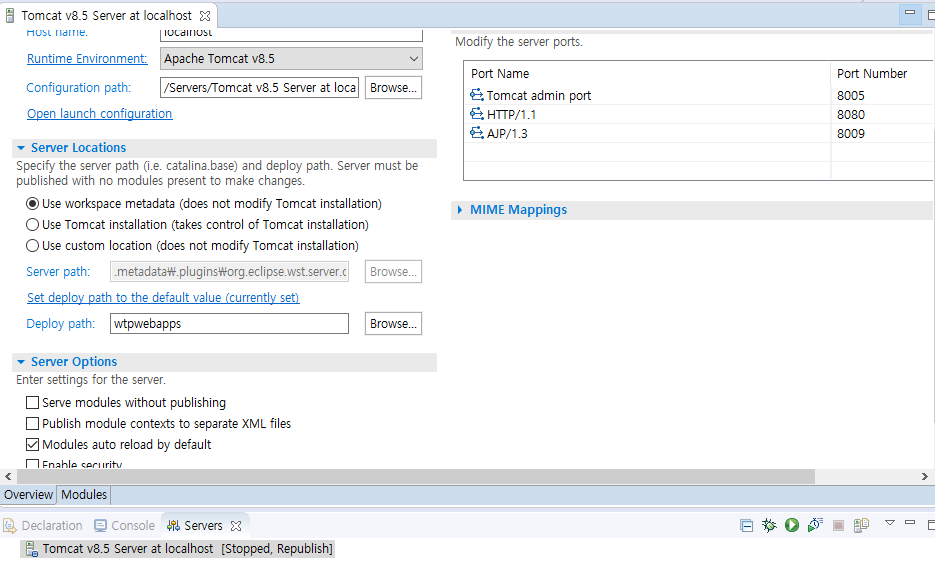935x583 pixels.
Task: Click the Tomcat editor tab server icon
Action: tap(10, 15)
